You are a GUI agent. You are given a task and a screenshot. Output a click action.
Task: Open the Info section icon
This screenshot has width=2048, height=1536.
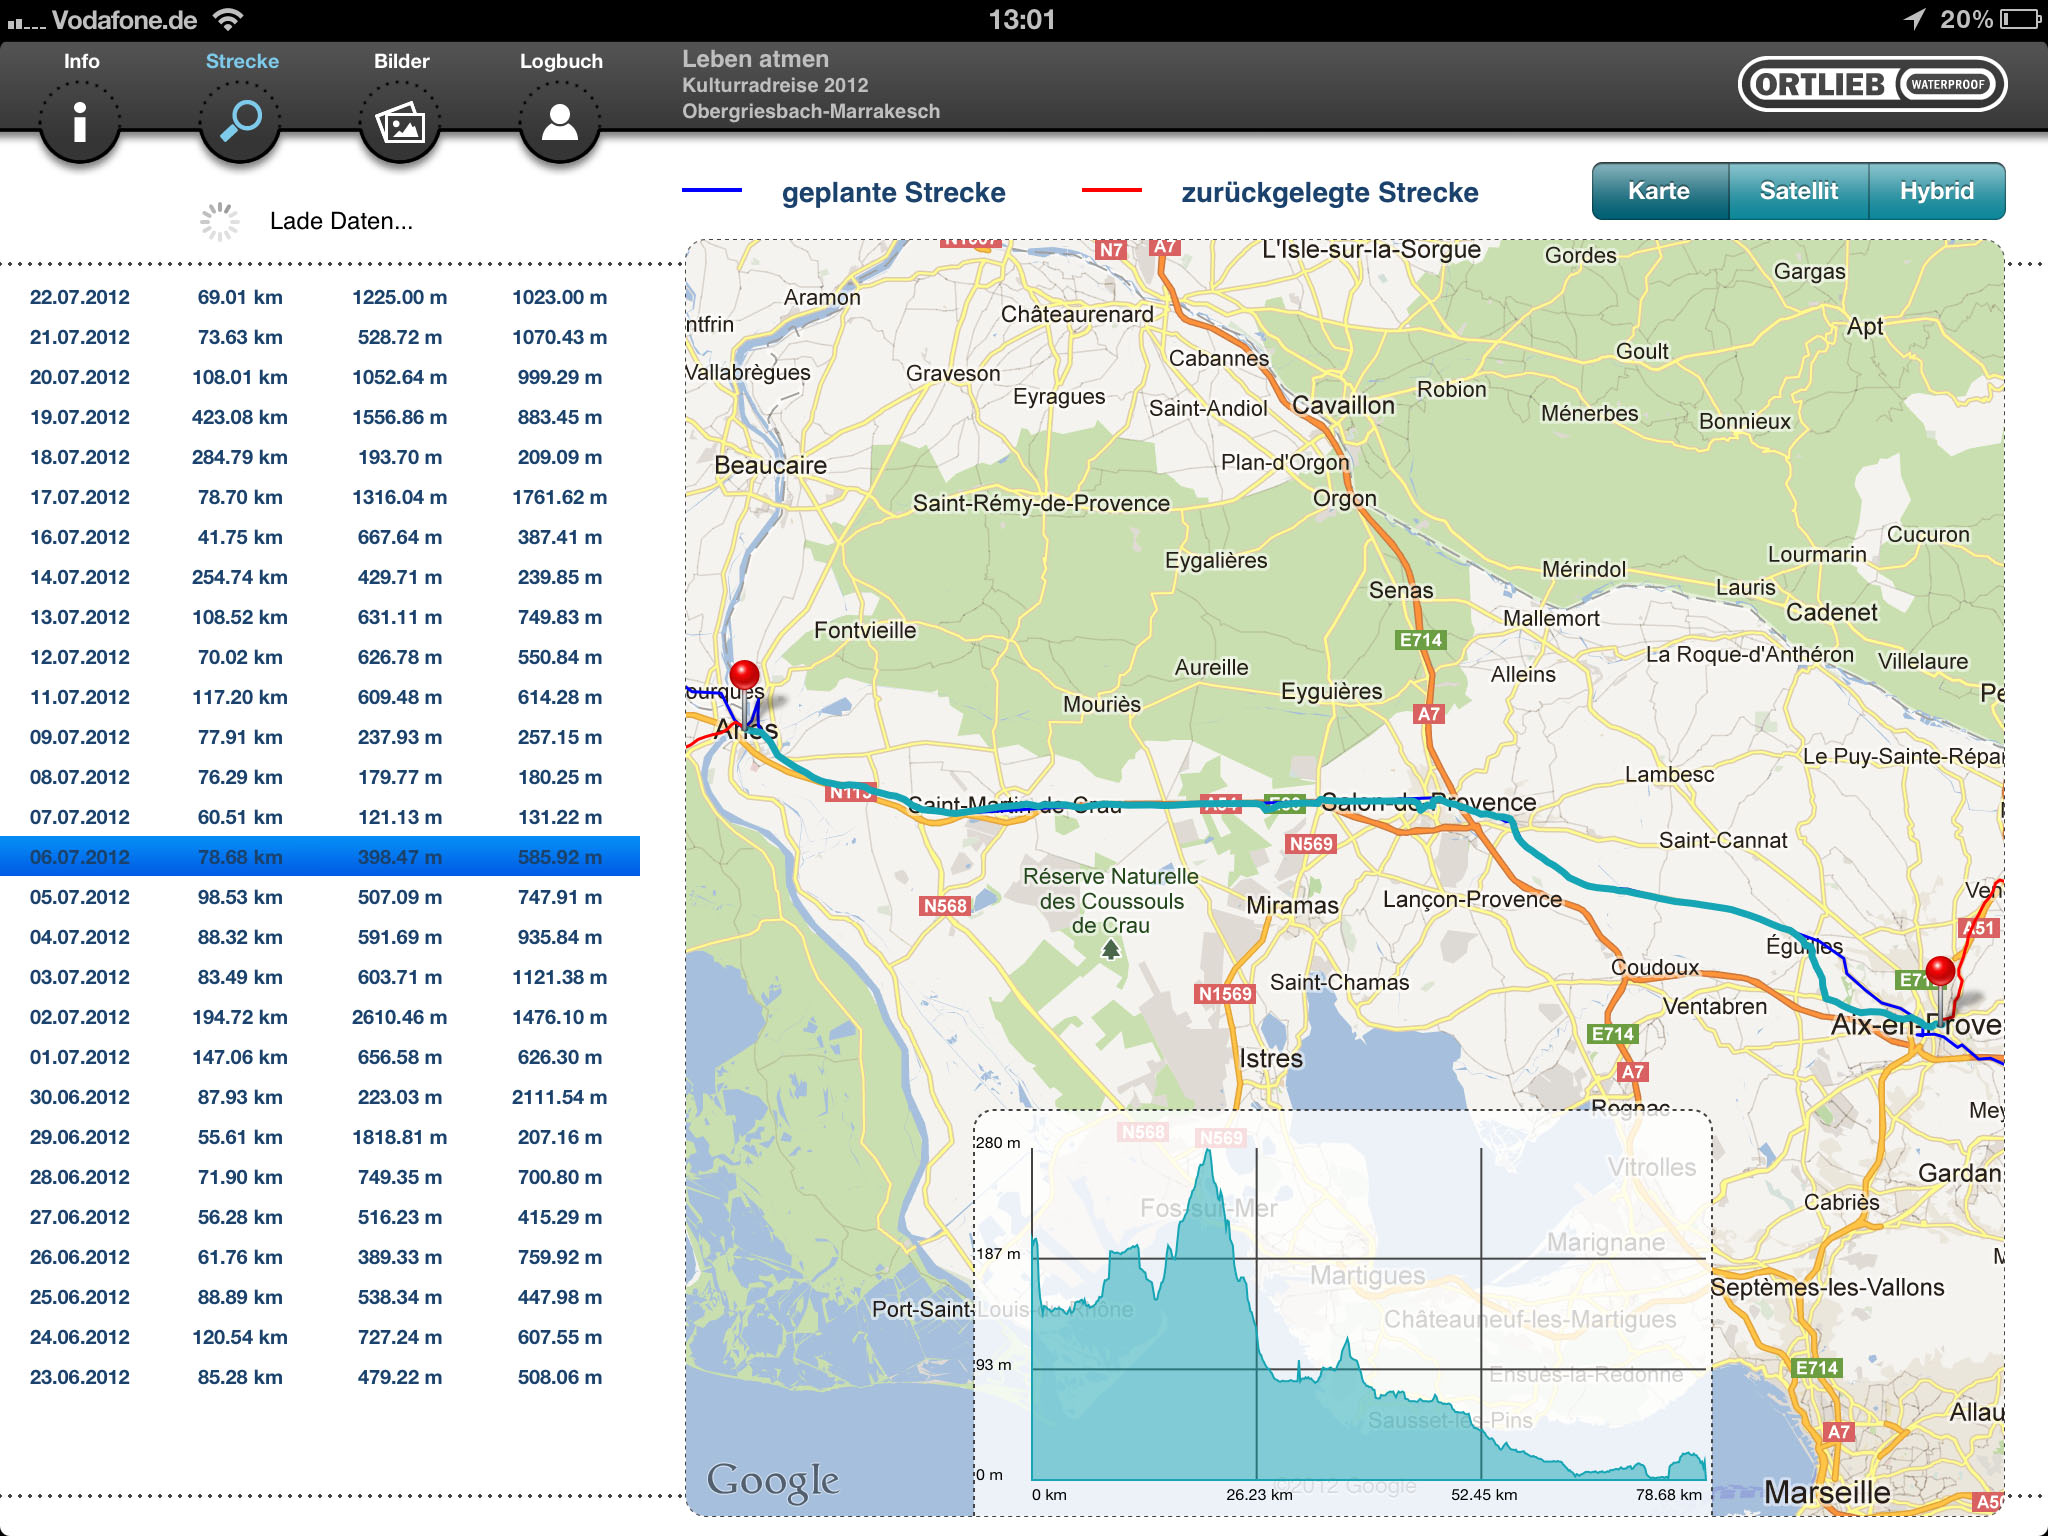(80, 122)
